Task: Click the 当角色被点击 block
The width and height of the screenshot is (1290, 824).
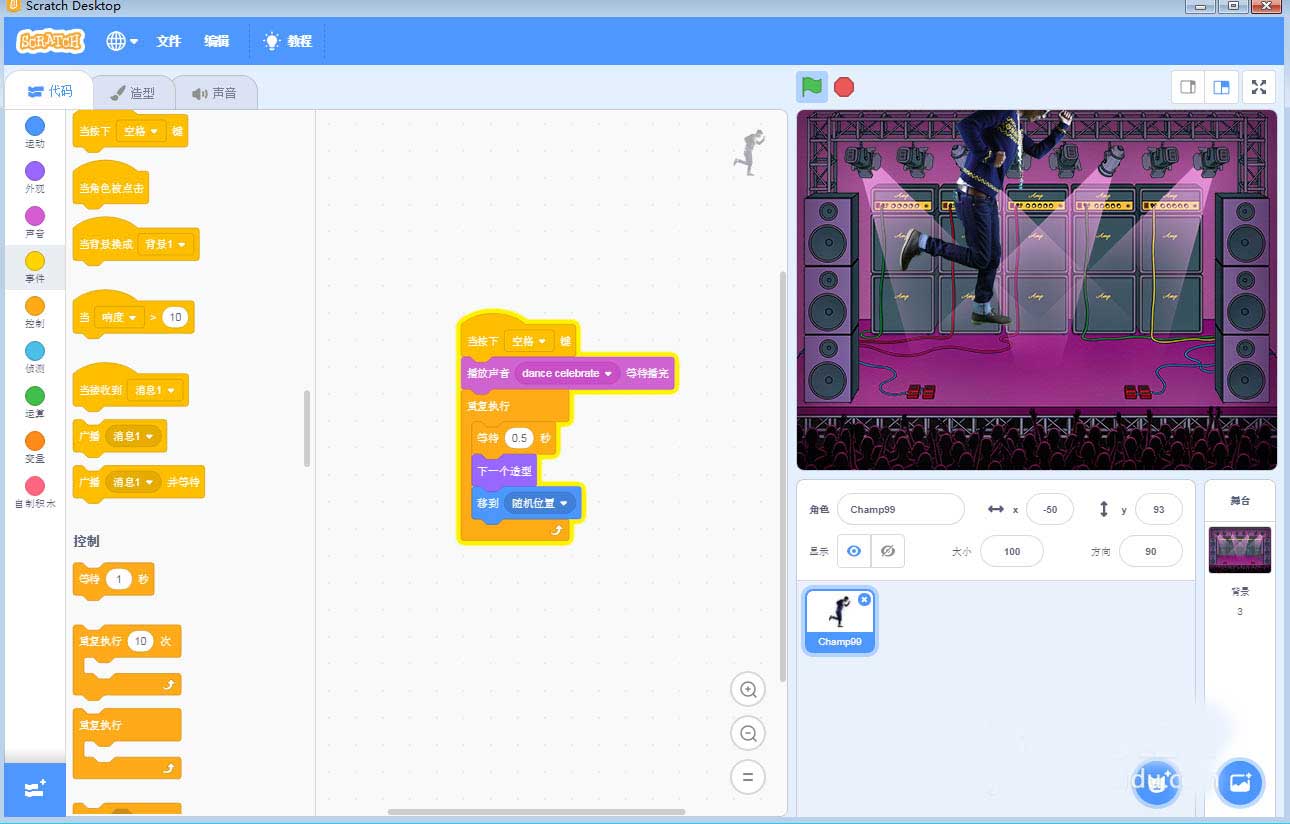Action: click(113, 187)
